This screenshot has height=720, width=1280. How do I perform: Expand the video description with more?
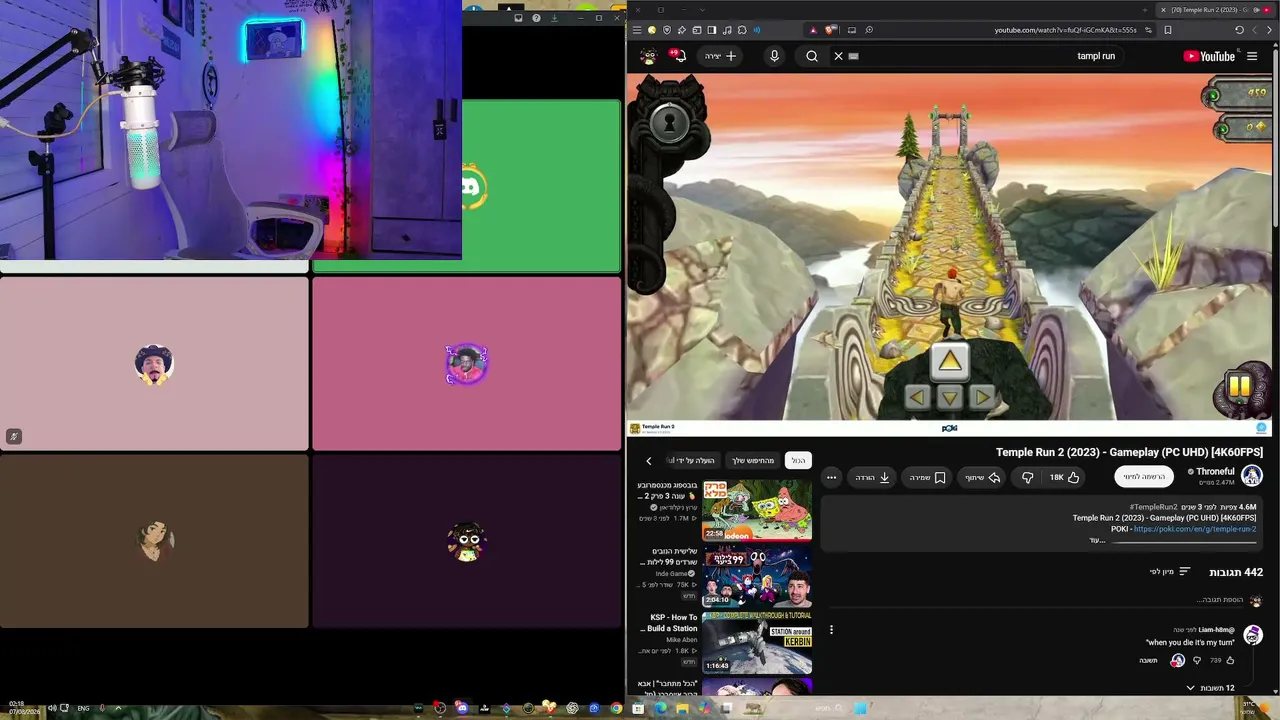pyautogui.click(x=1097, y=540)
